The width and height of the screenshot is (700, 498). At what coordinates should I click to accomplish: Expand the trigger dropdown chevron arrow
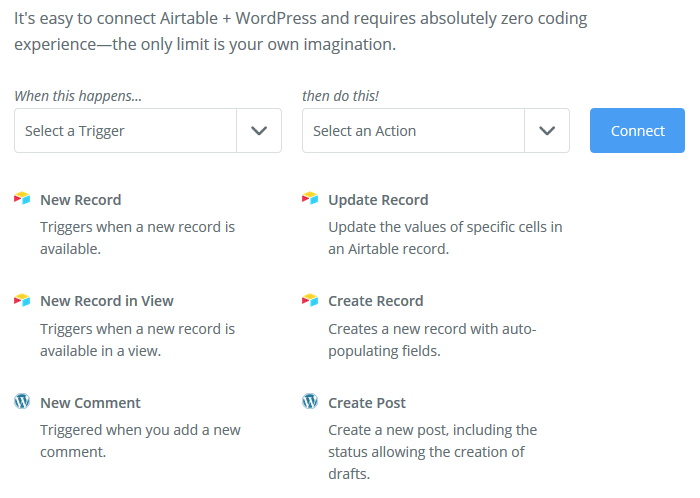(x=259, y=131)
